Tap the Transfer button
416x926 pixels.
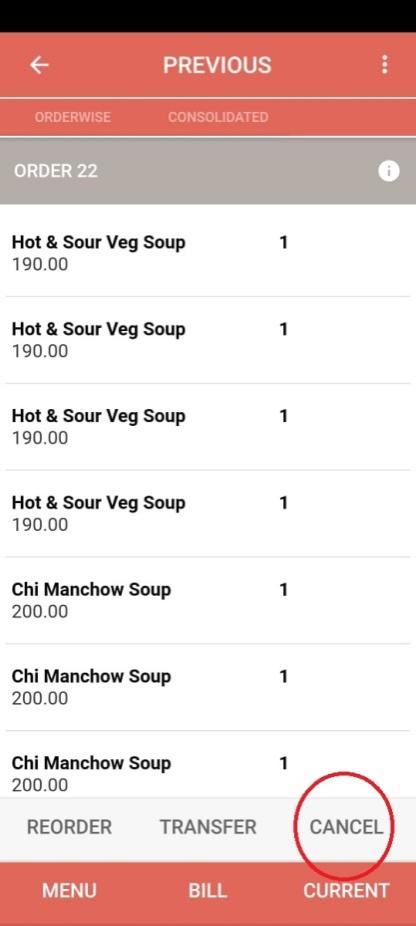tap(208, 827)
